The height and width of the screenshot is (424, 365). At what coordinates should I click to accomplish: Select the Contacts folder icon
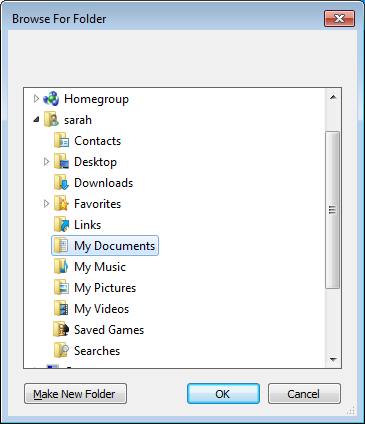click(61, 141)
